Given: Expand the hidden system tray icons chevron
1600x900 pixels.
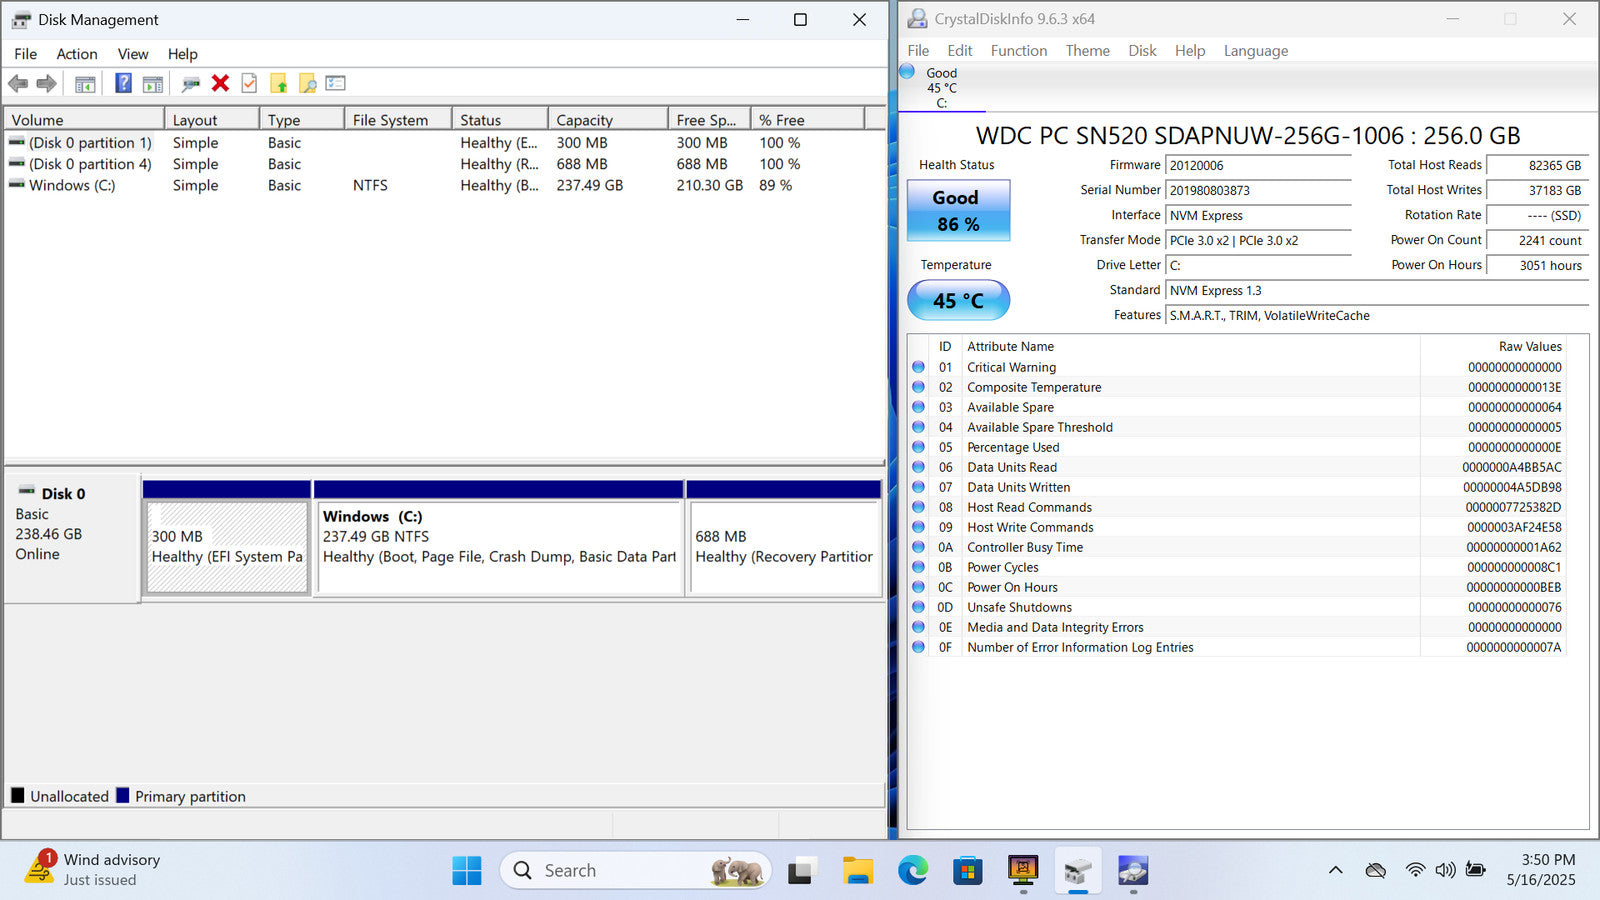Looking at the screenshot, I should [1335, 870].
